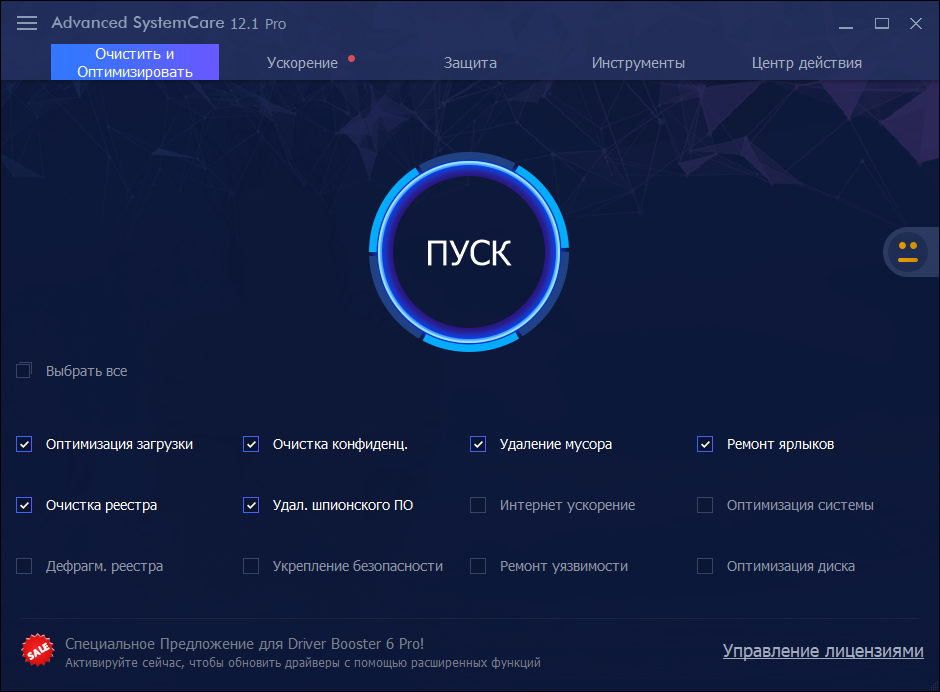Open the Инструменты tab

click(638, 63)
